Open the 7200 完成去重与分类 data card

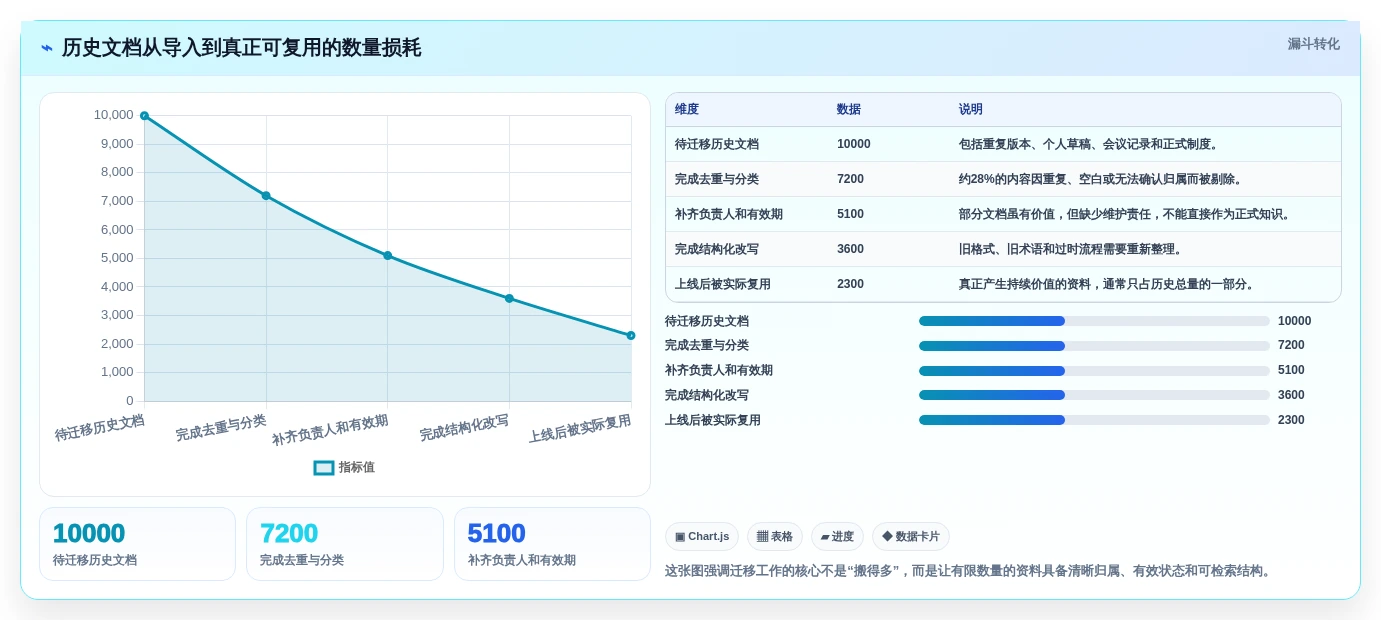coord(345,544)
